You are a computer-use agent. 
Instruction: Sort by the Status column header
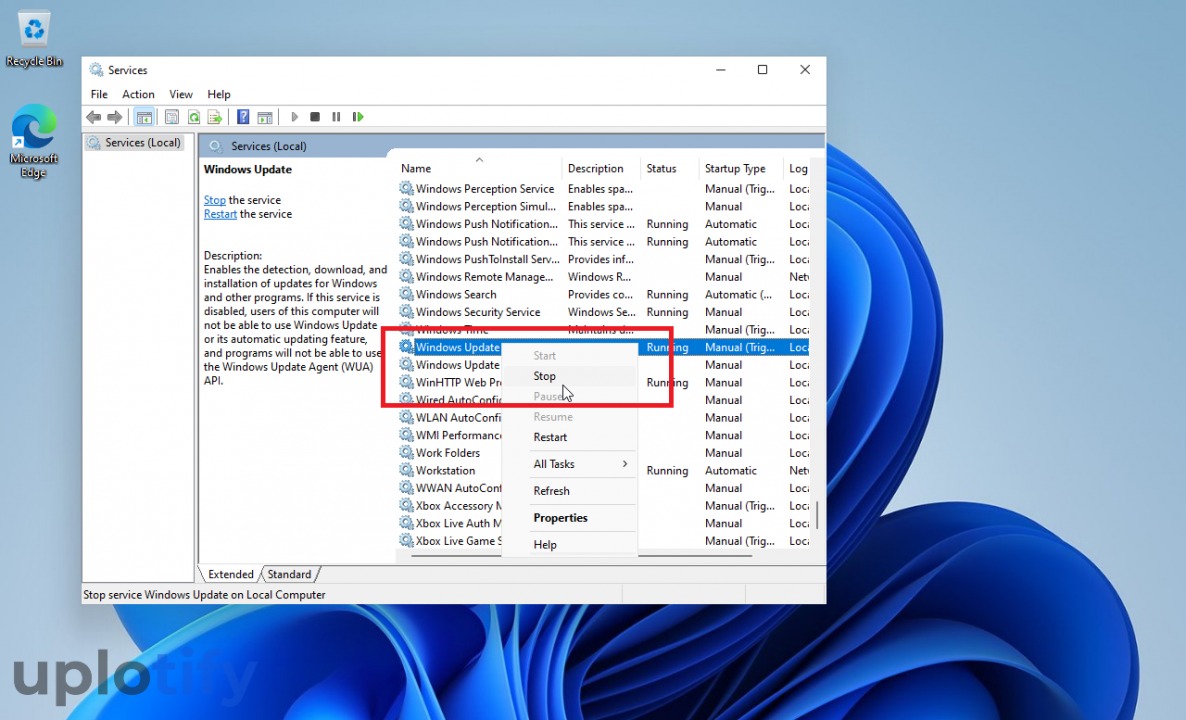(x=670, y=168)
